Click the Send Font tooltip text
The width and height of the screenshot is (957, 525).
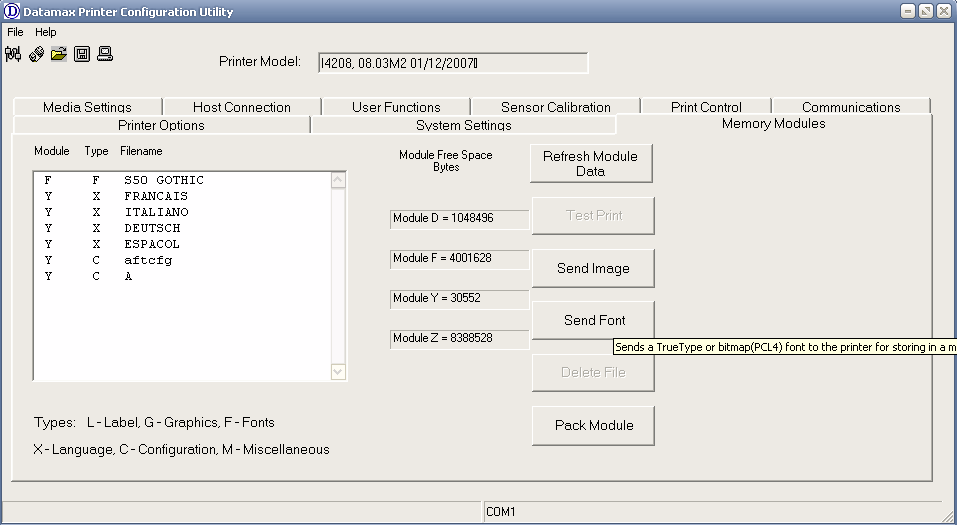785,347
